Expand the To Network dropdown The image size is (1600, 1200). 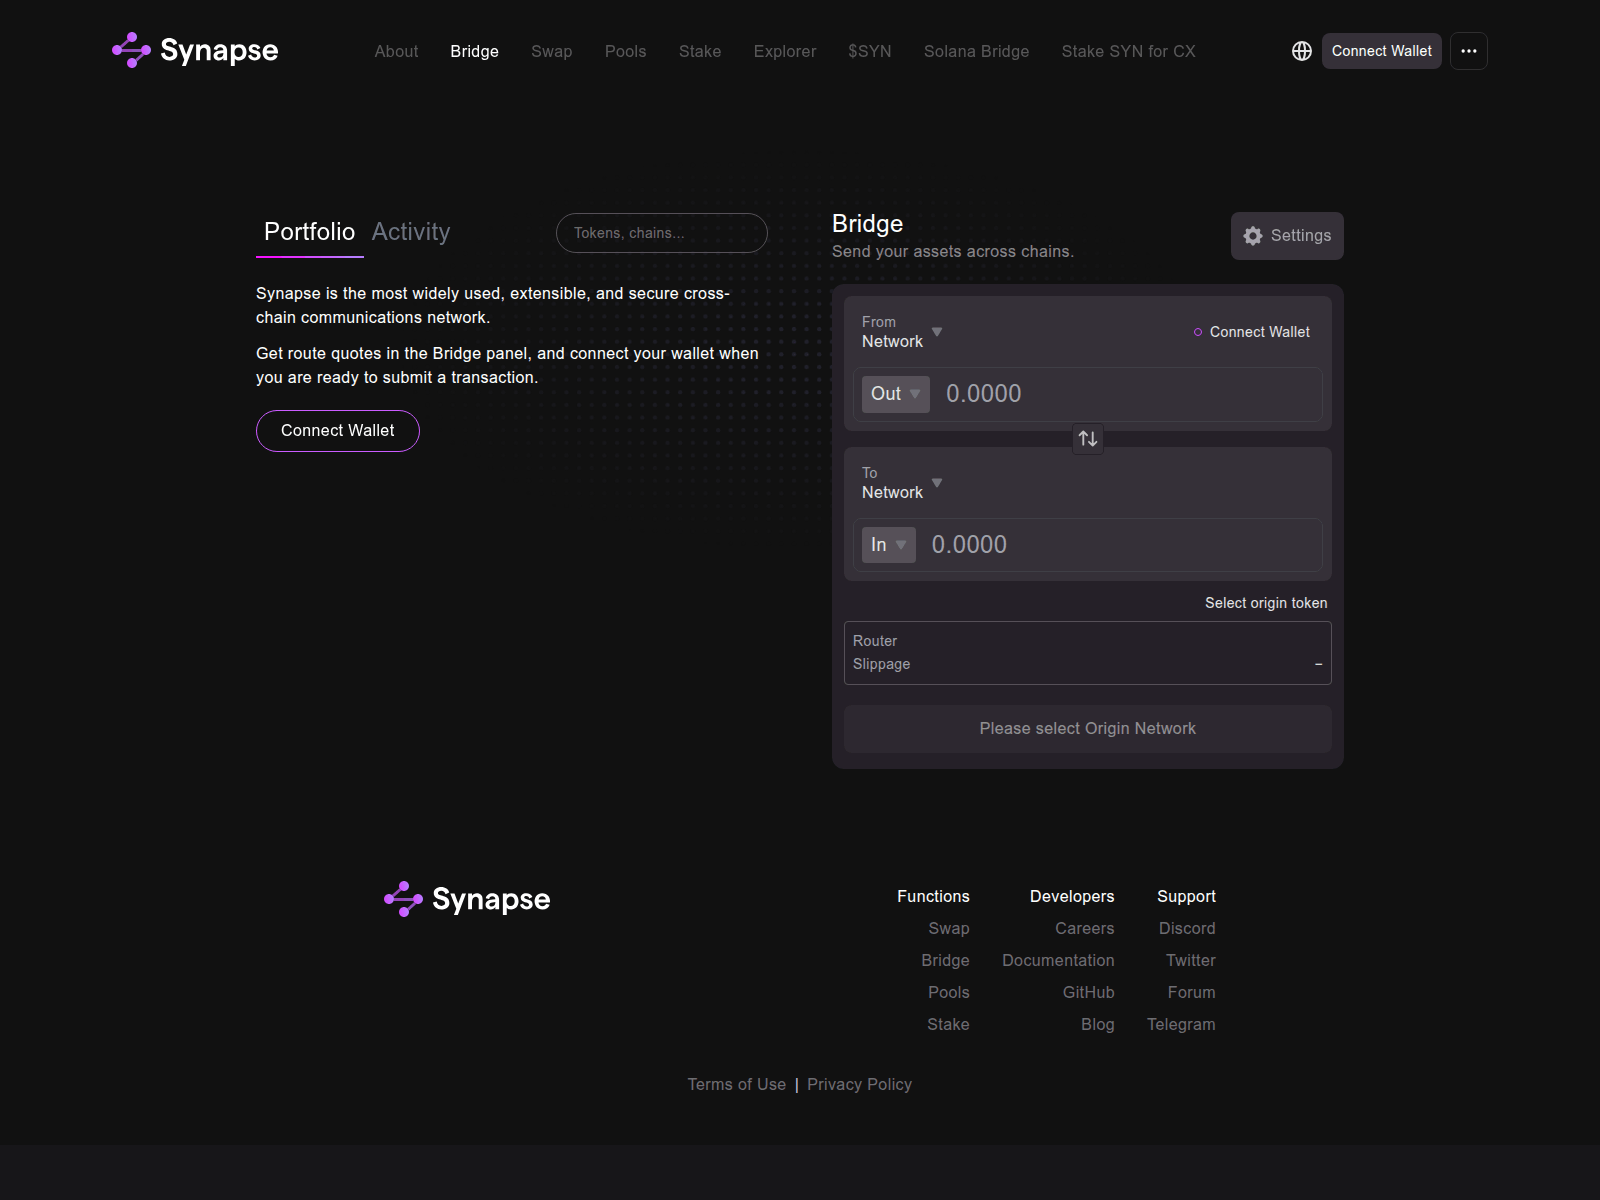(x=902, y=483)
